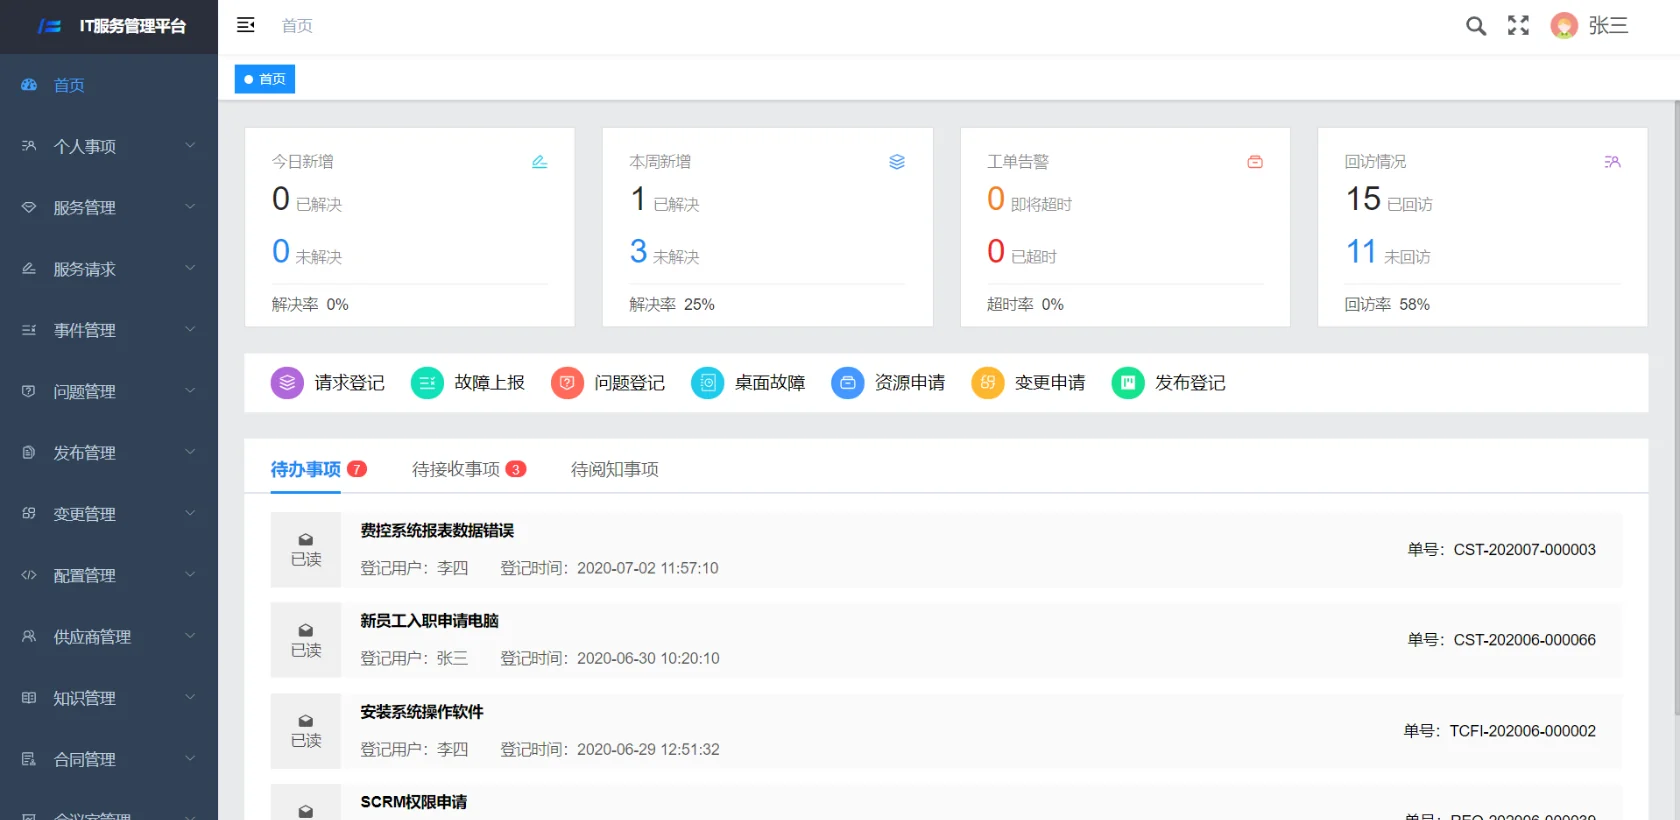This screenshot has height=820, width=1680.
Task: Expand the 发布管理 sidebar menu
Action: tap(109, 453)
